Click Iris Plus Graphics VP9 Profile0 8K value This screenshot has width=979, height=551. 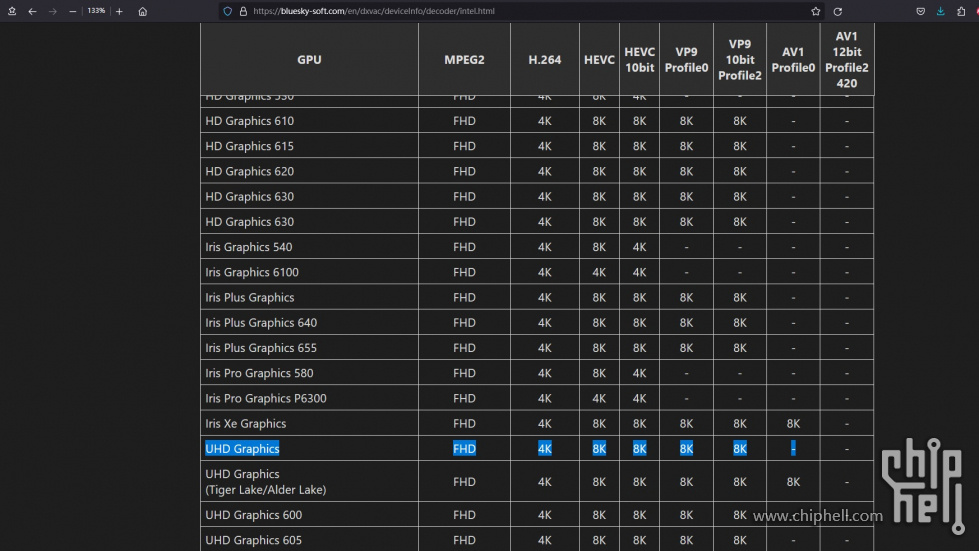click(686, 298)
